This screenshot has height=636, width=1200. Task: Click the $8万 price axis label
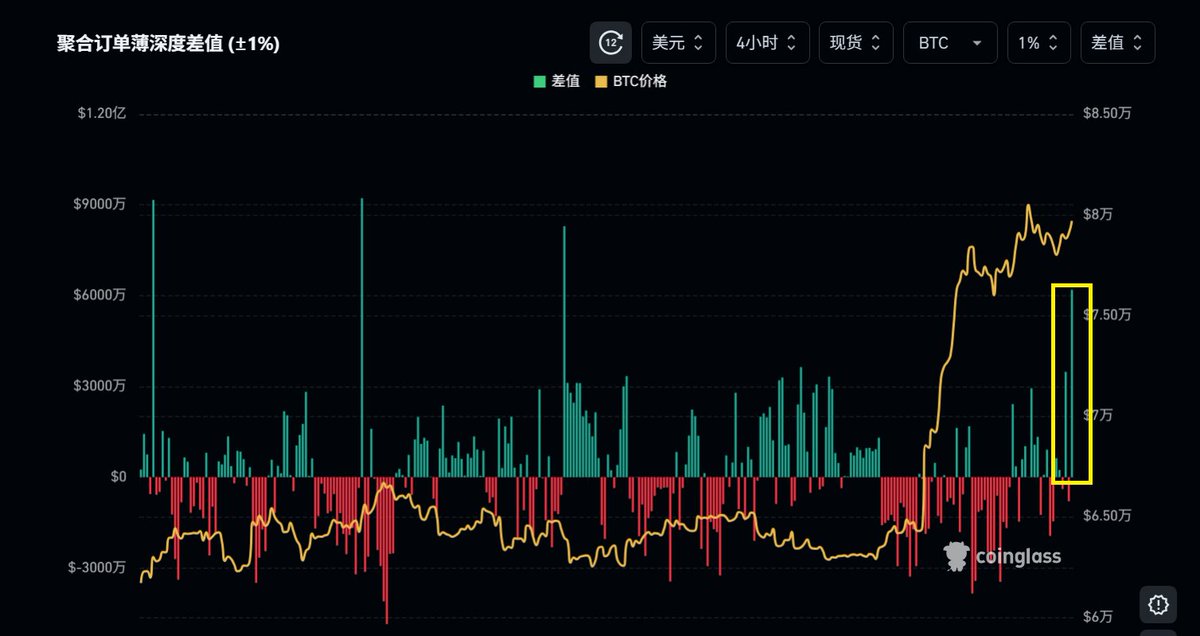pos(1098,214)
